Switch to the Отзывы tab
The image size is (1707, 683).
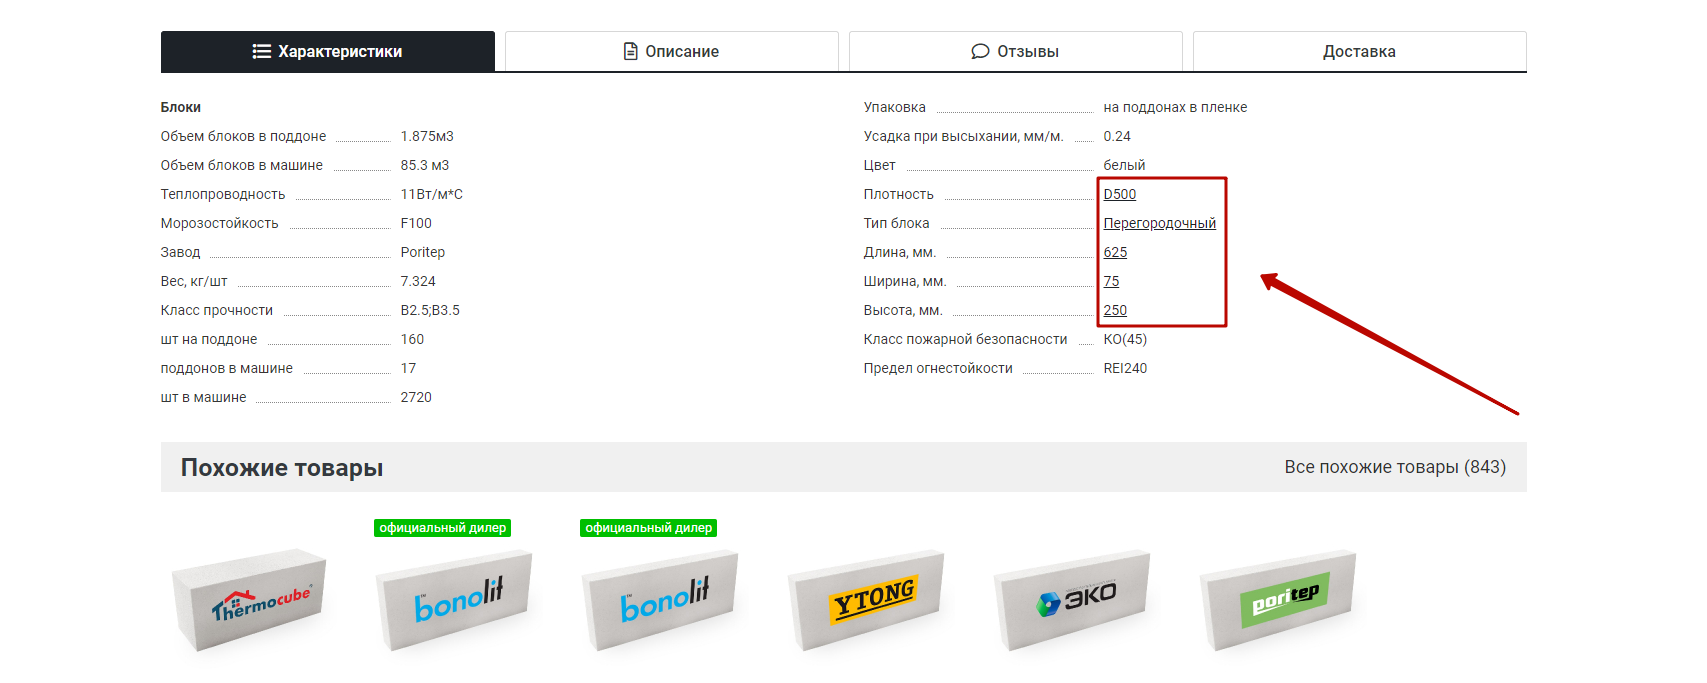click(x=1015, y=52)
